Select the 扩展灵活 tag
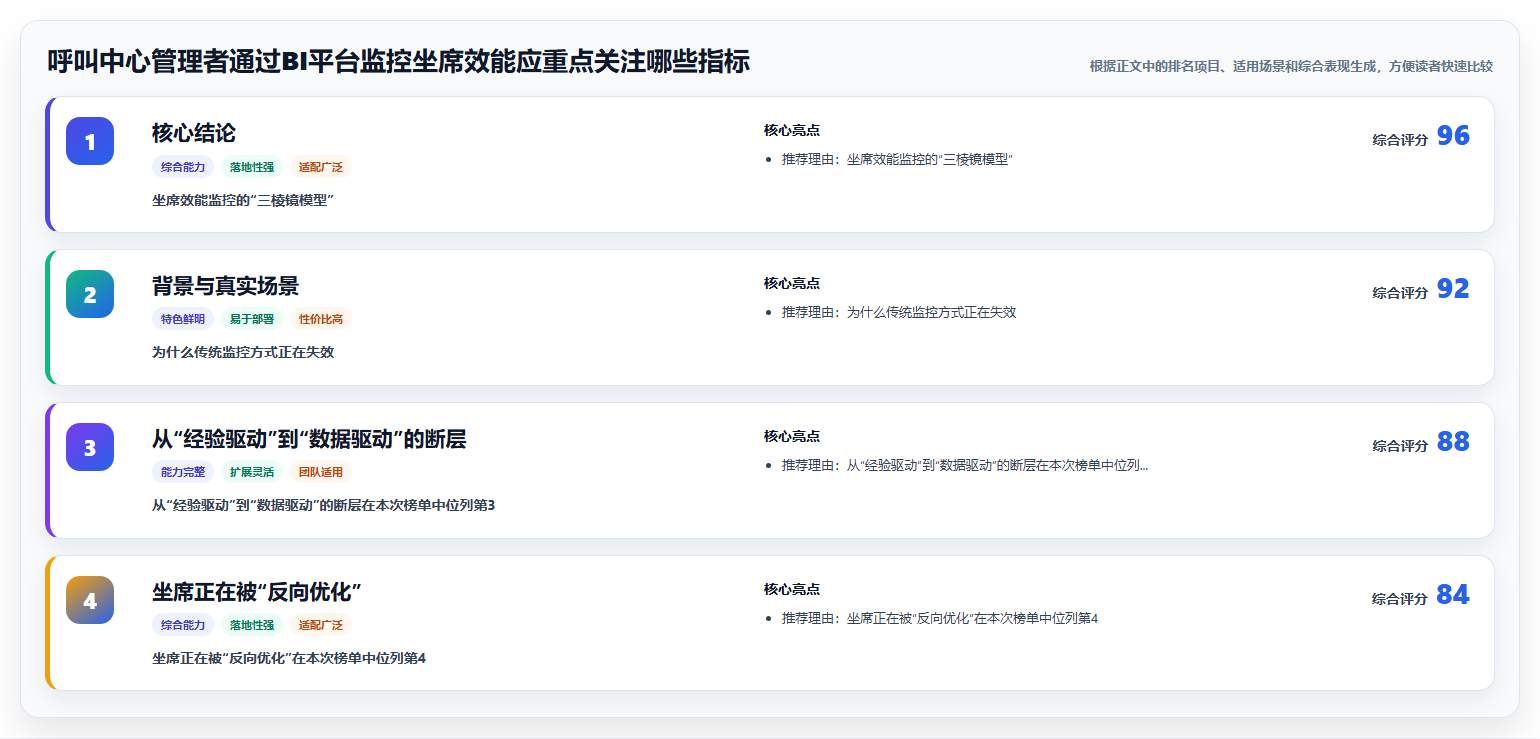Image resolution: width=1540 pixels, height=739 pixels. click(x=252, y=473)
